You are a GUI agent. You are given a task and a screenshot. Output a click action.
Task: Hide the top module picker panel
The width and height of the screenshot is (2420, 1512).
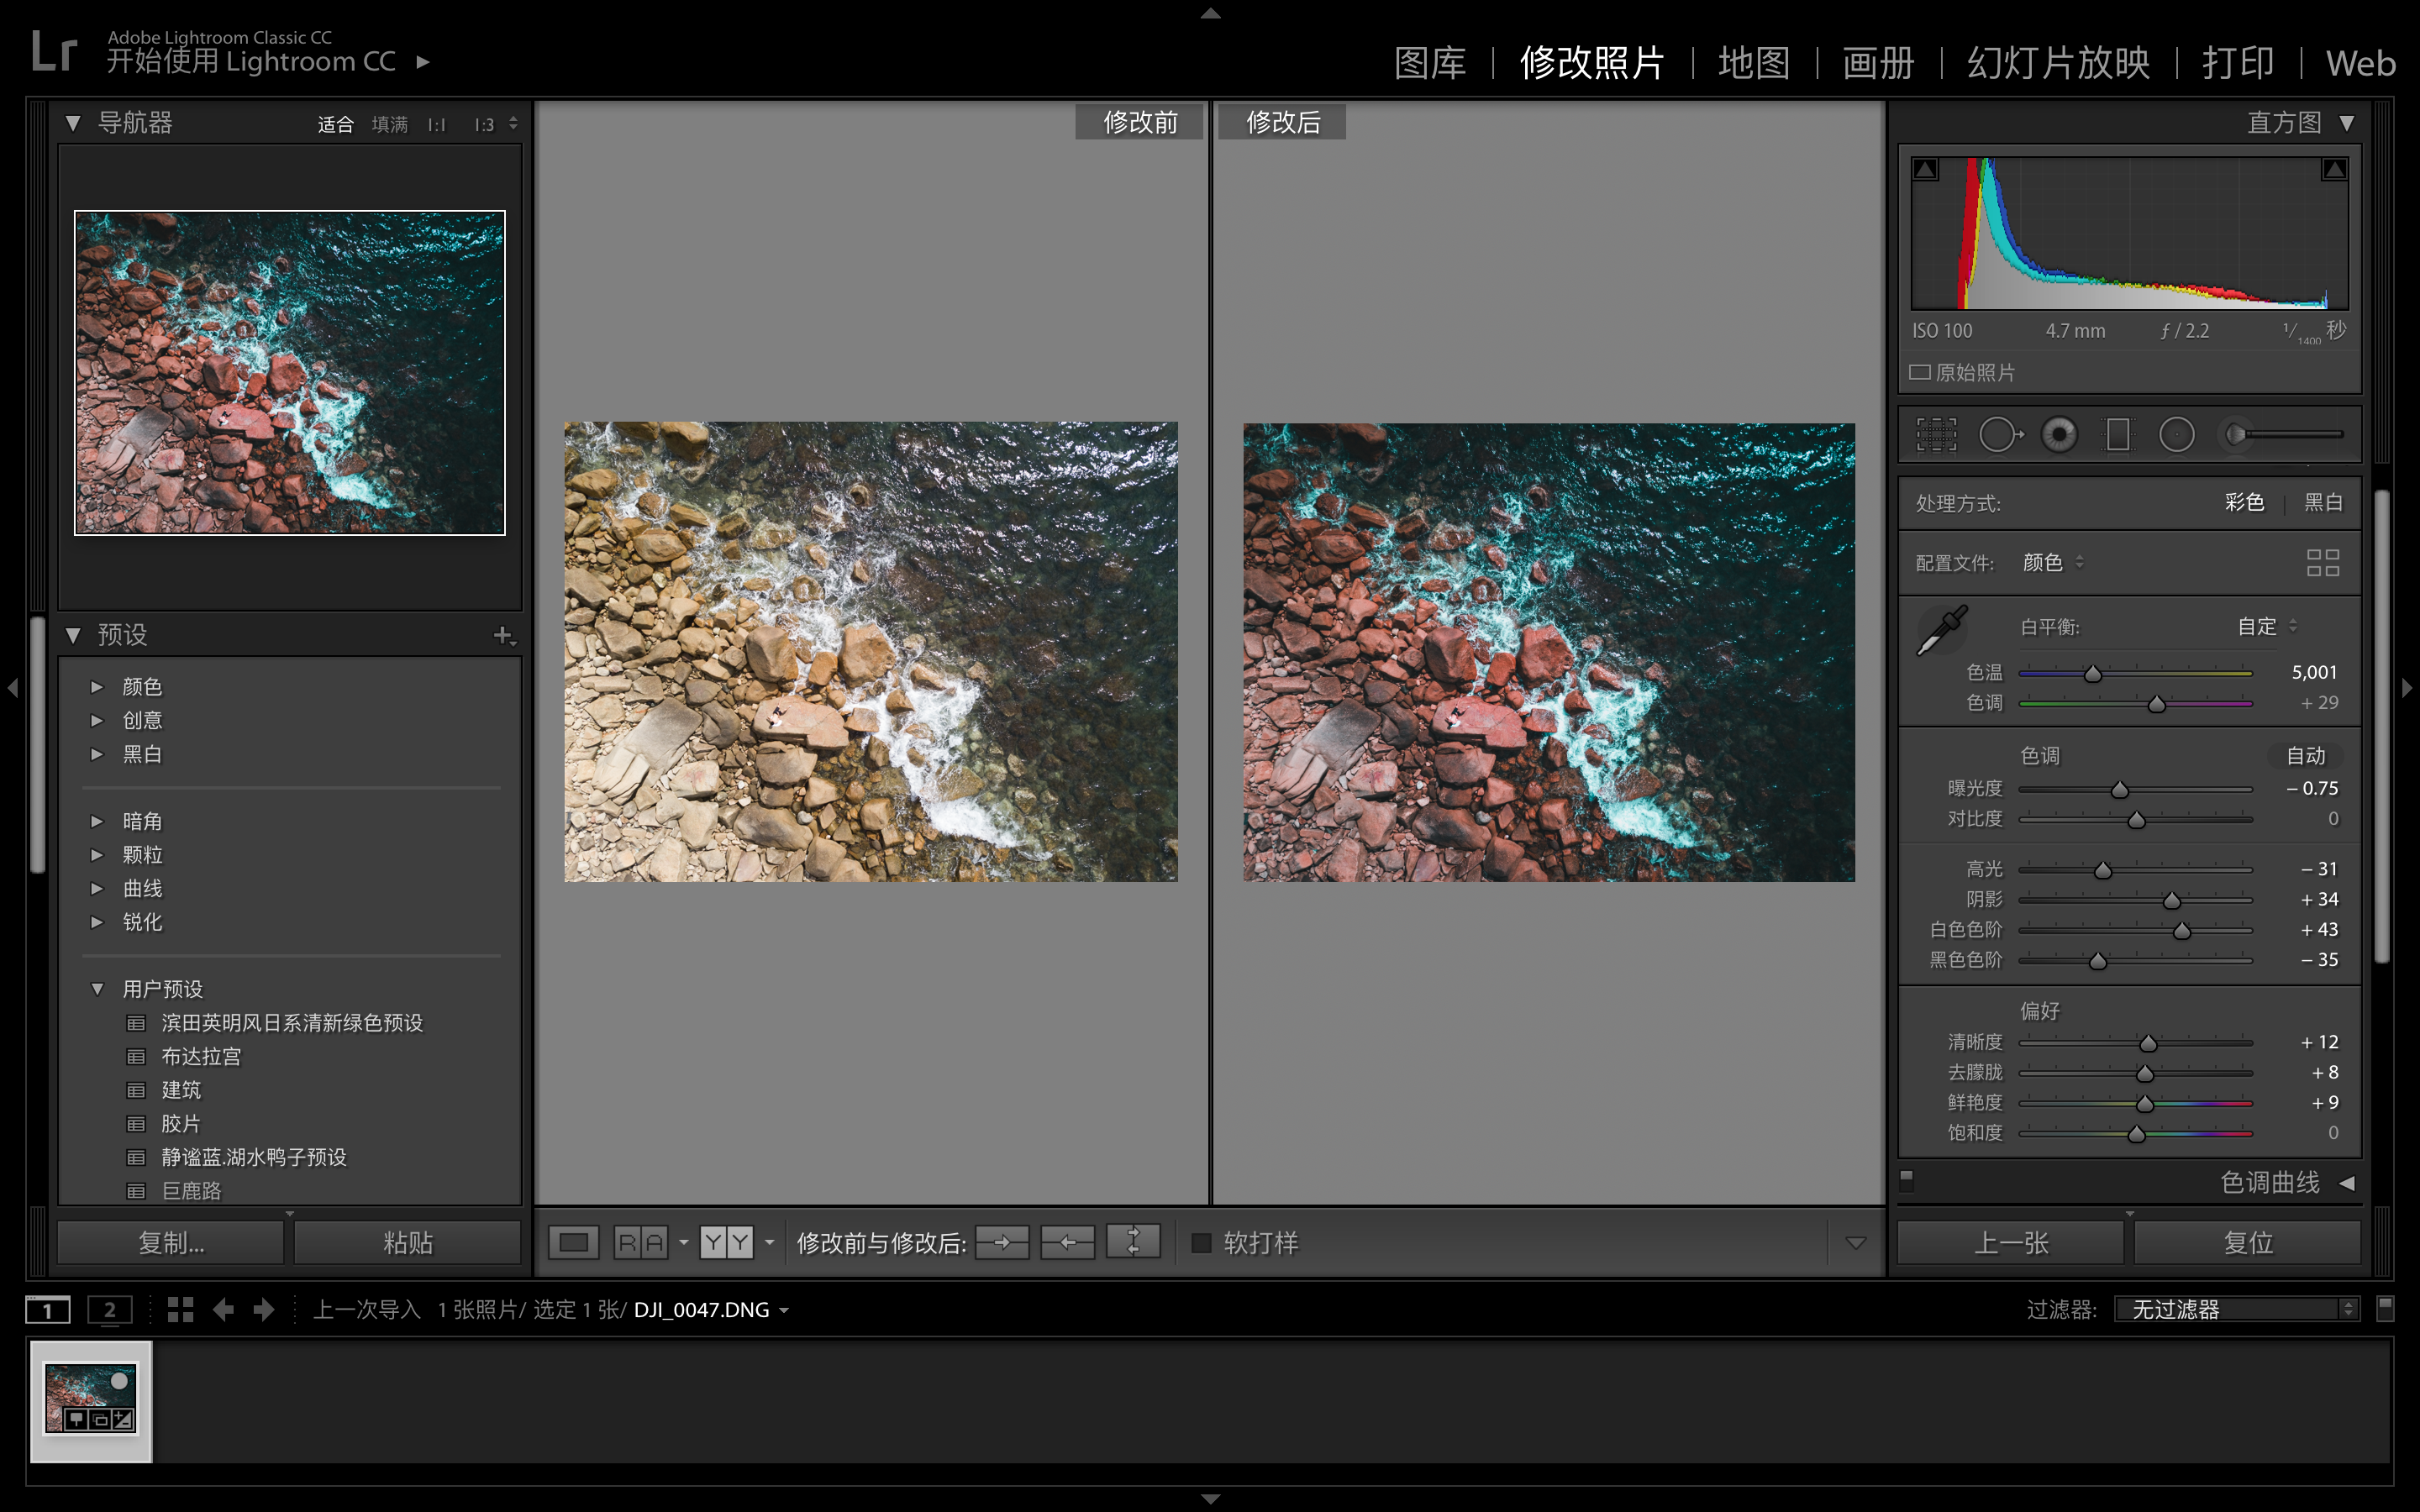point(1210,12)
